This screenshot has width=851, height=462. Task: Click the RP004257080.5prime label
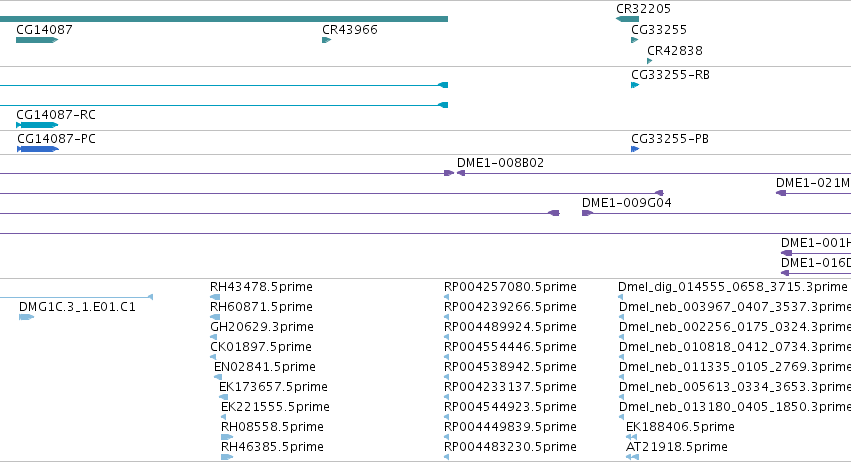coord(510,287)
